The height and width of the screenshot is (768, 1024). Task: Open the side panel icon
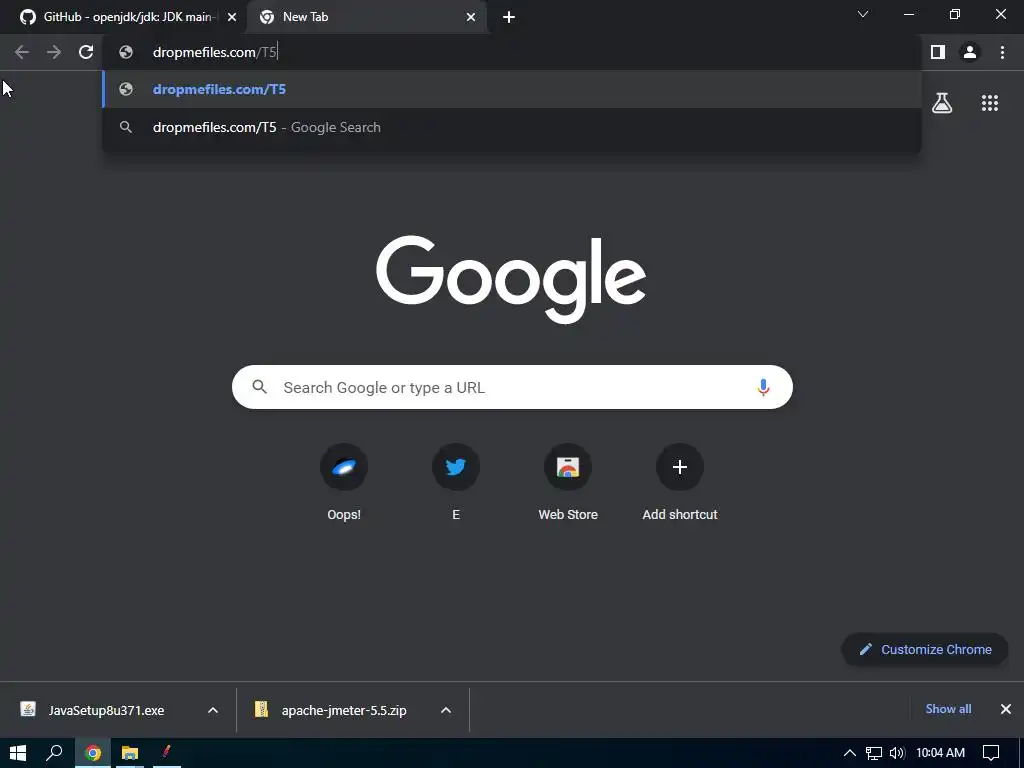938,52
